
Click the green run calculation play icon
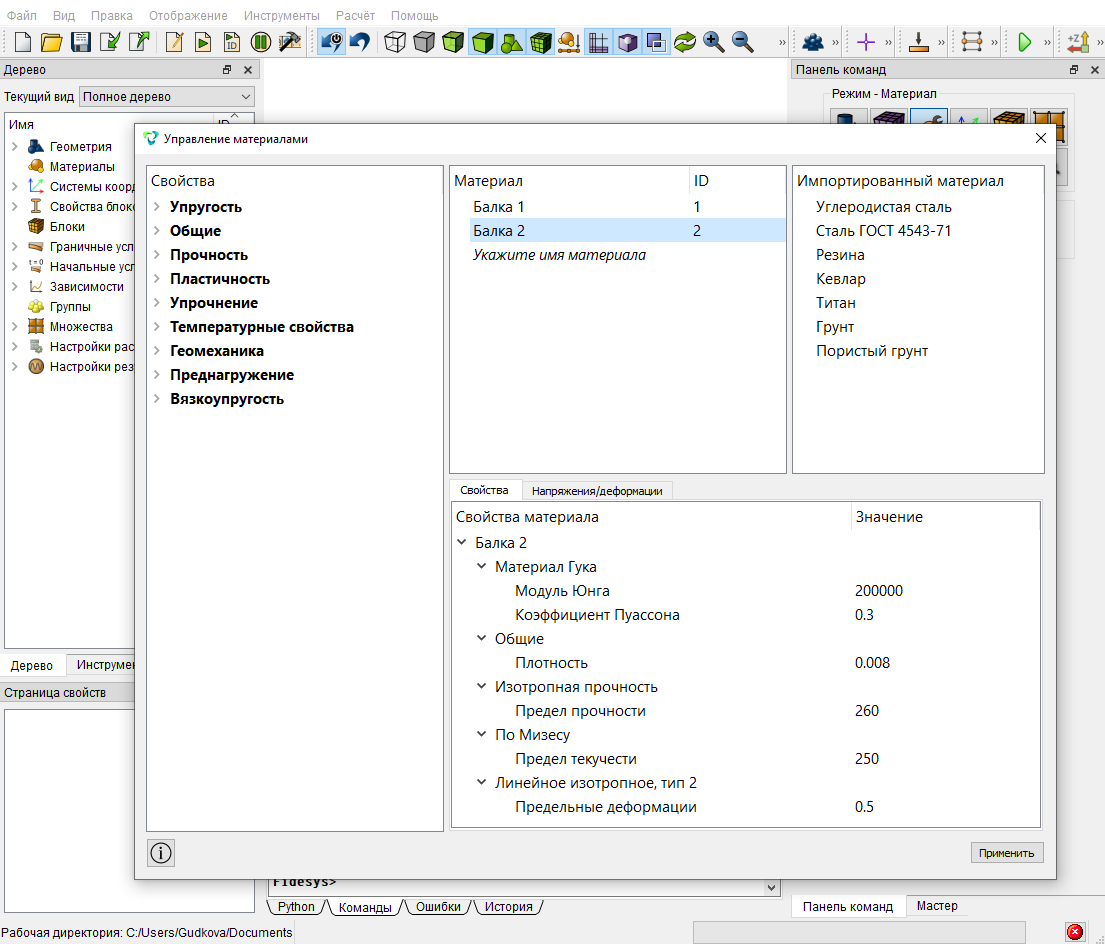(x=1025, y=42)
